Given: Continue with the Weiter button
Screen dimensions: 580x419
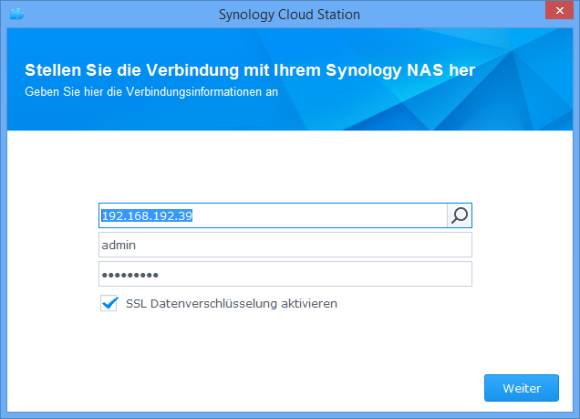Looking at the screenshot, I should 521,388.
